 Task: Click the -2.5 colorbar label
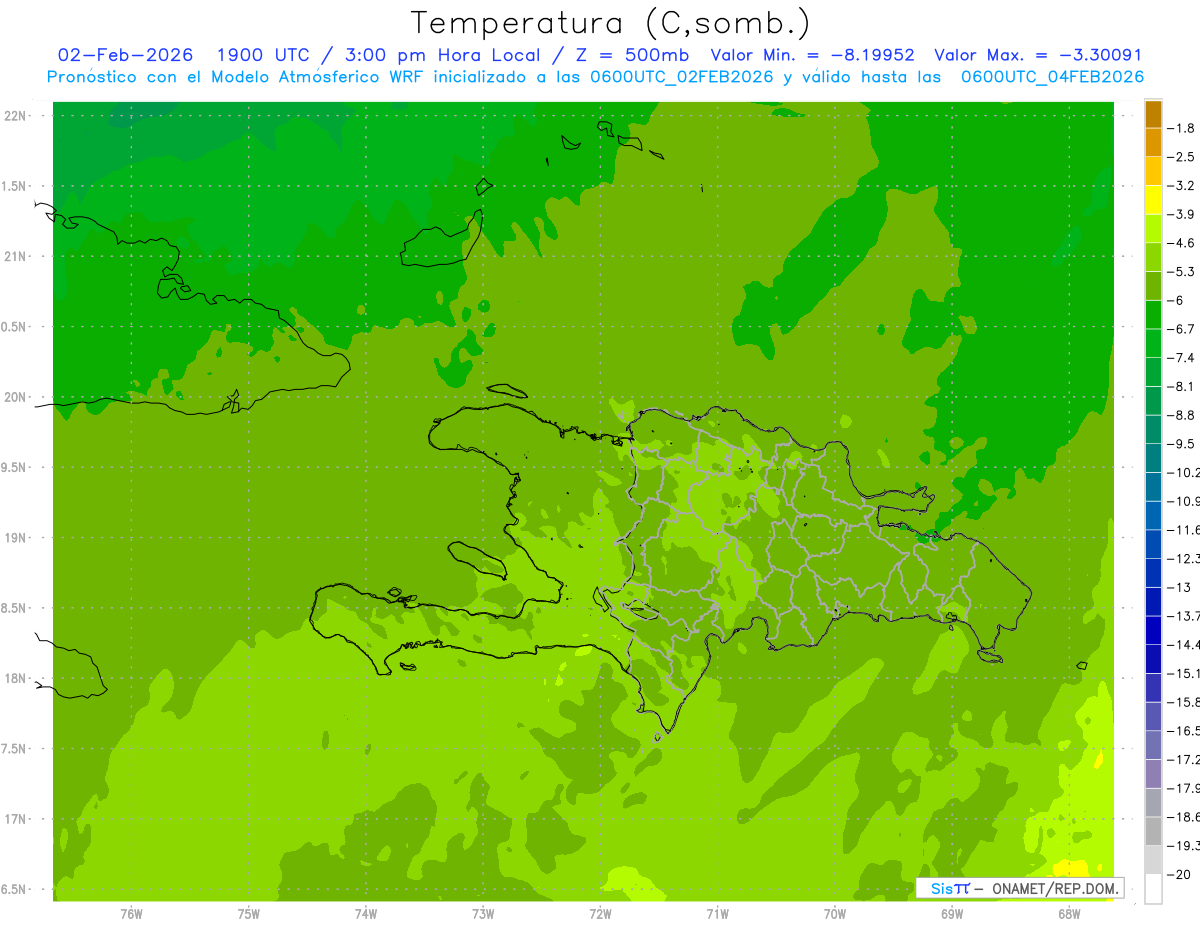(x=1182, y=157)
